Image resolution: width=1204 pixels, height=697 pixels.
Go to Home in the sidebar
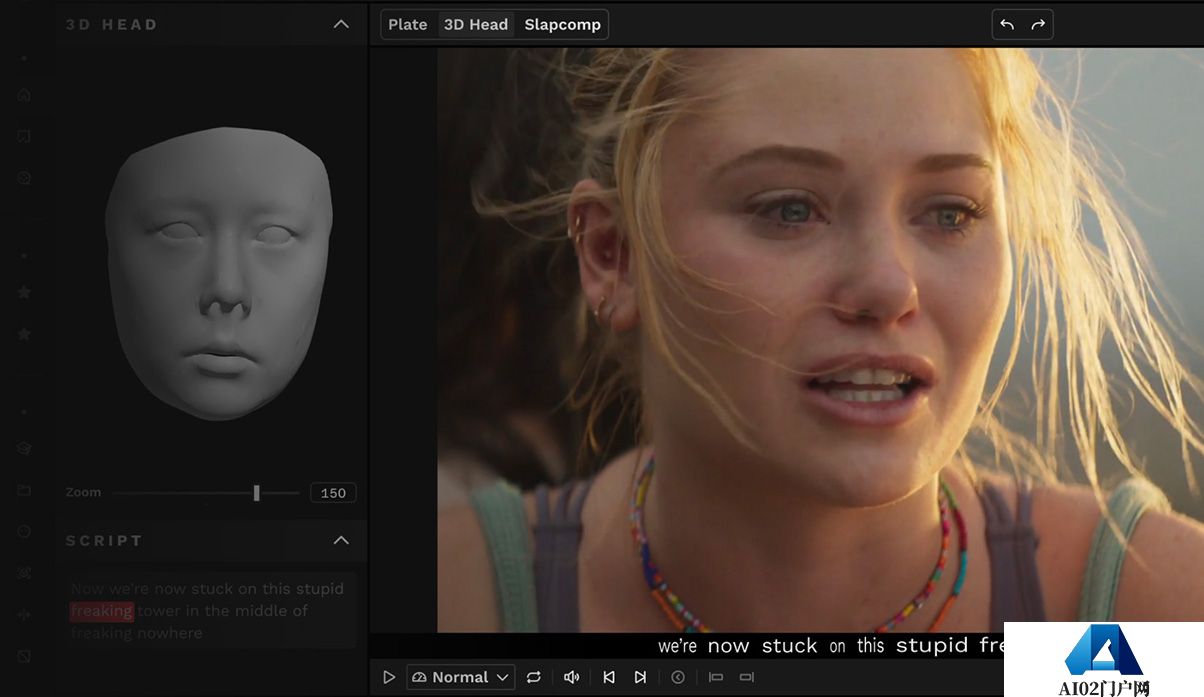[x=24, y=95]
